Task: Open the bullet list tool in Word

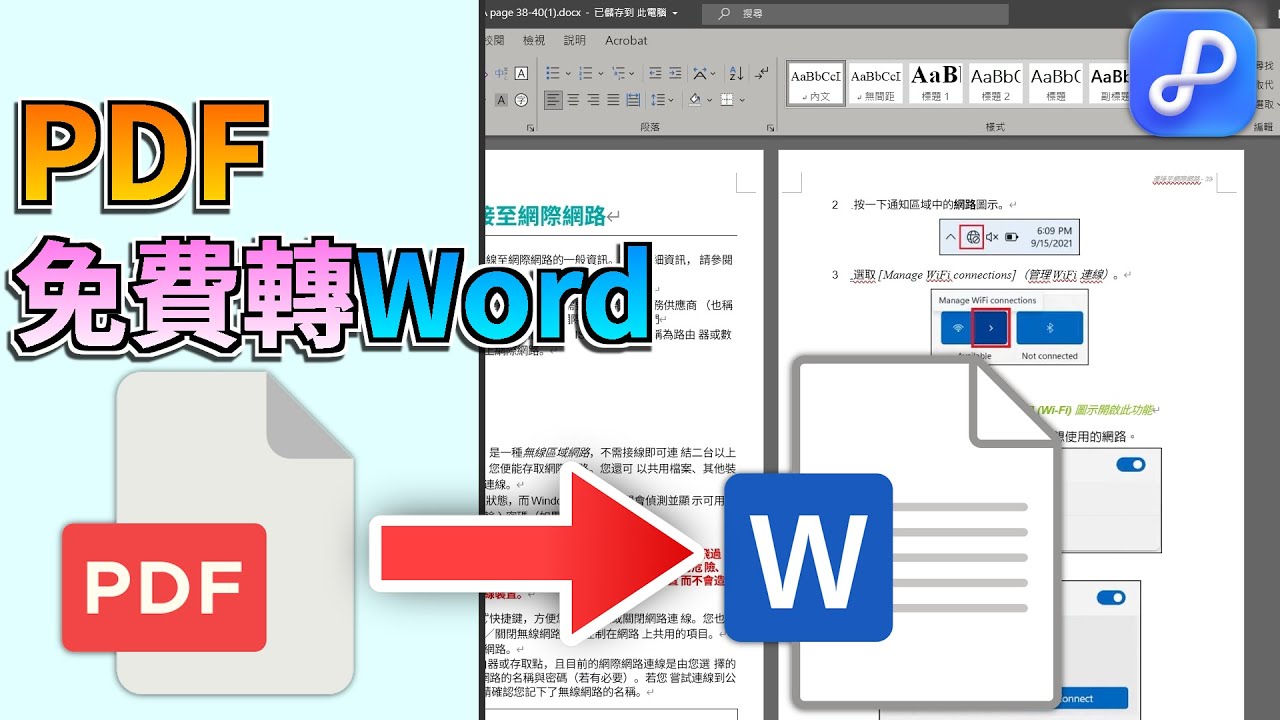Action: point(553,73)
